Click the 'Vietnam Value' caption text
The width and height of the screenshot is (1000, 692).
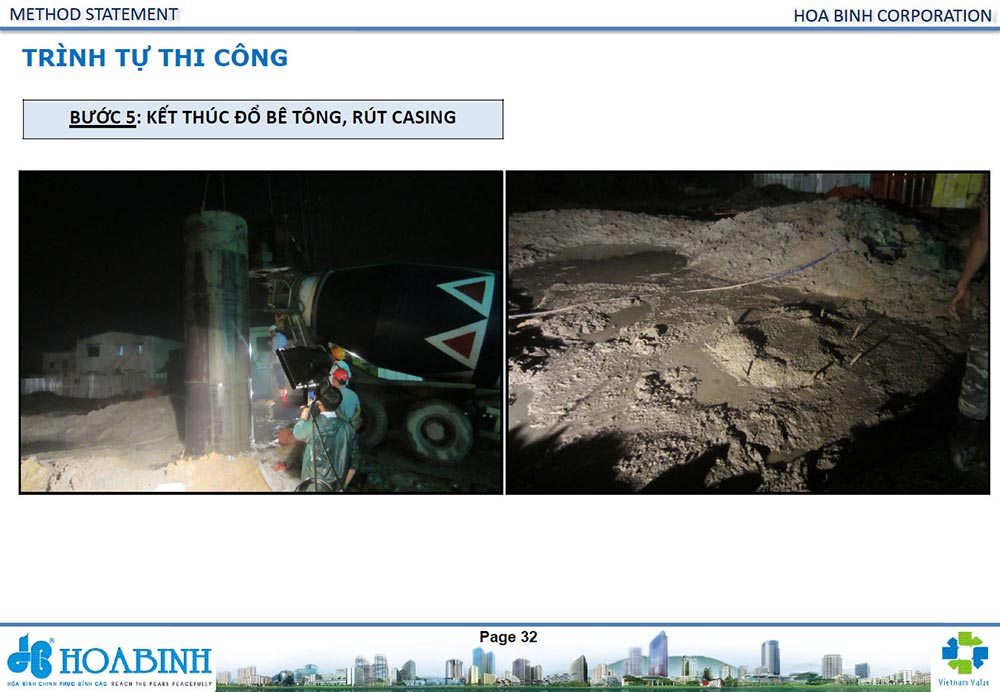965,683
